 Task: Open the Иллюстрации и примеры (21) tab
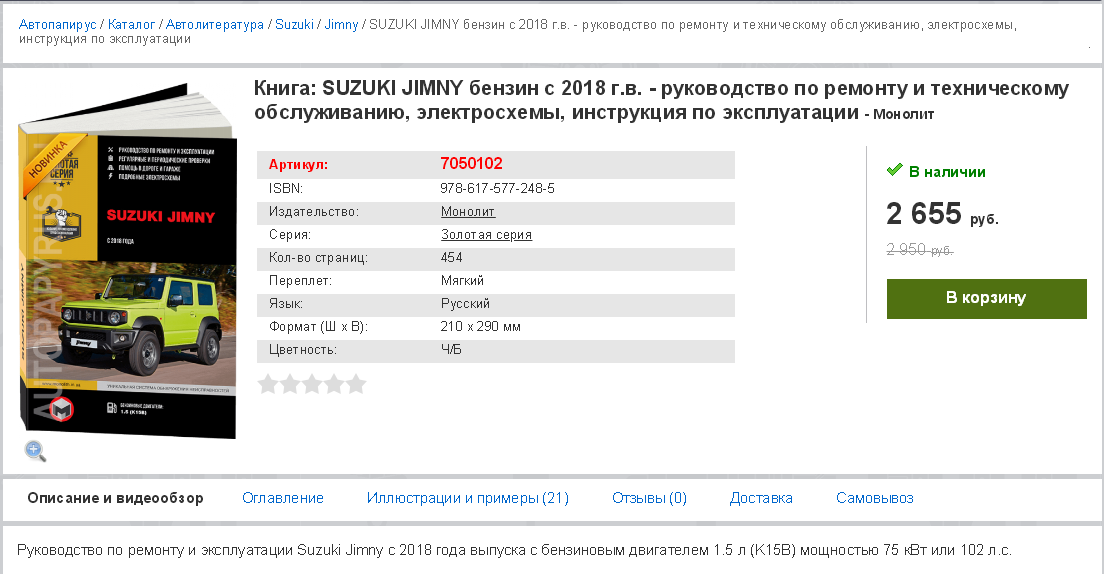(468, 498)
